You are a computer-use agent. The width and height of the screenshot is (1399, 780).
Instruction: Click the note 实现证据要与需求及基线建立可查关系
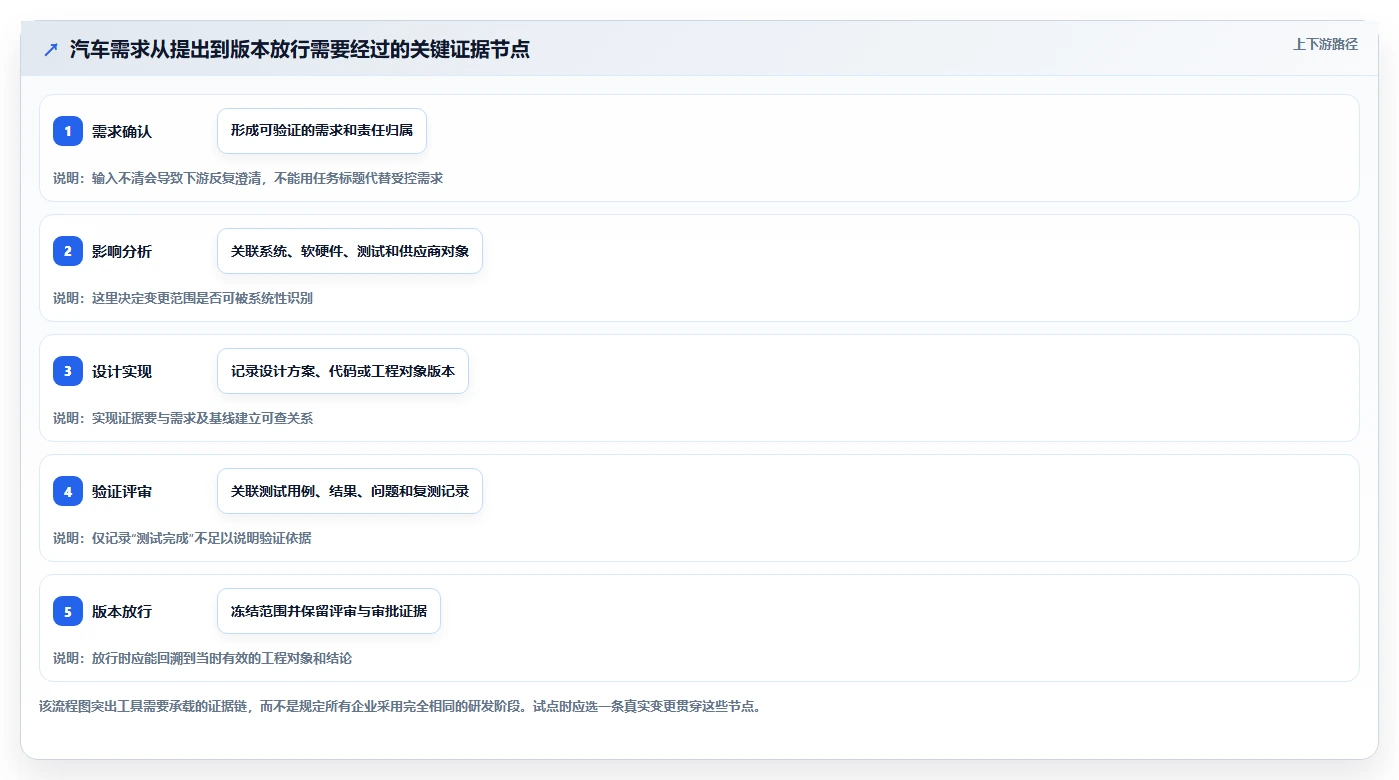[x=183, y=418]
